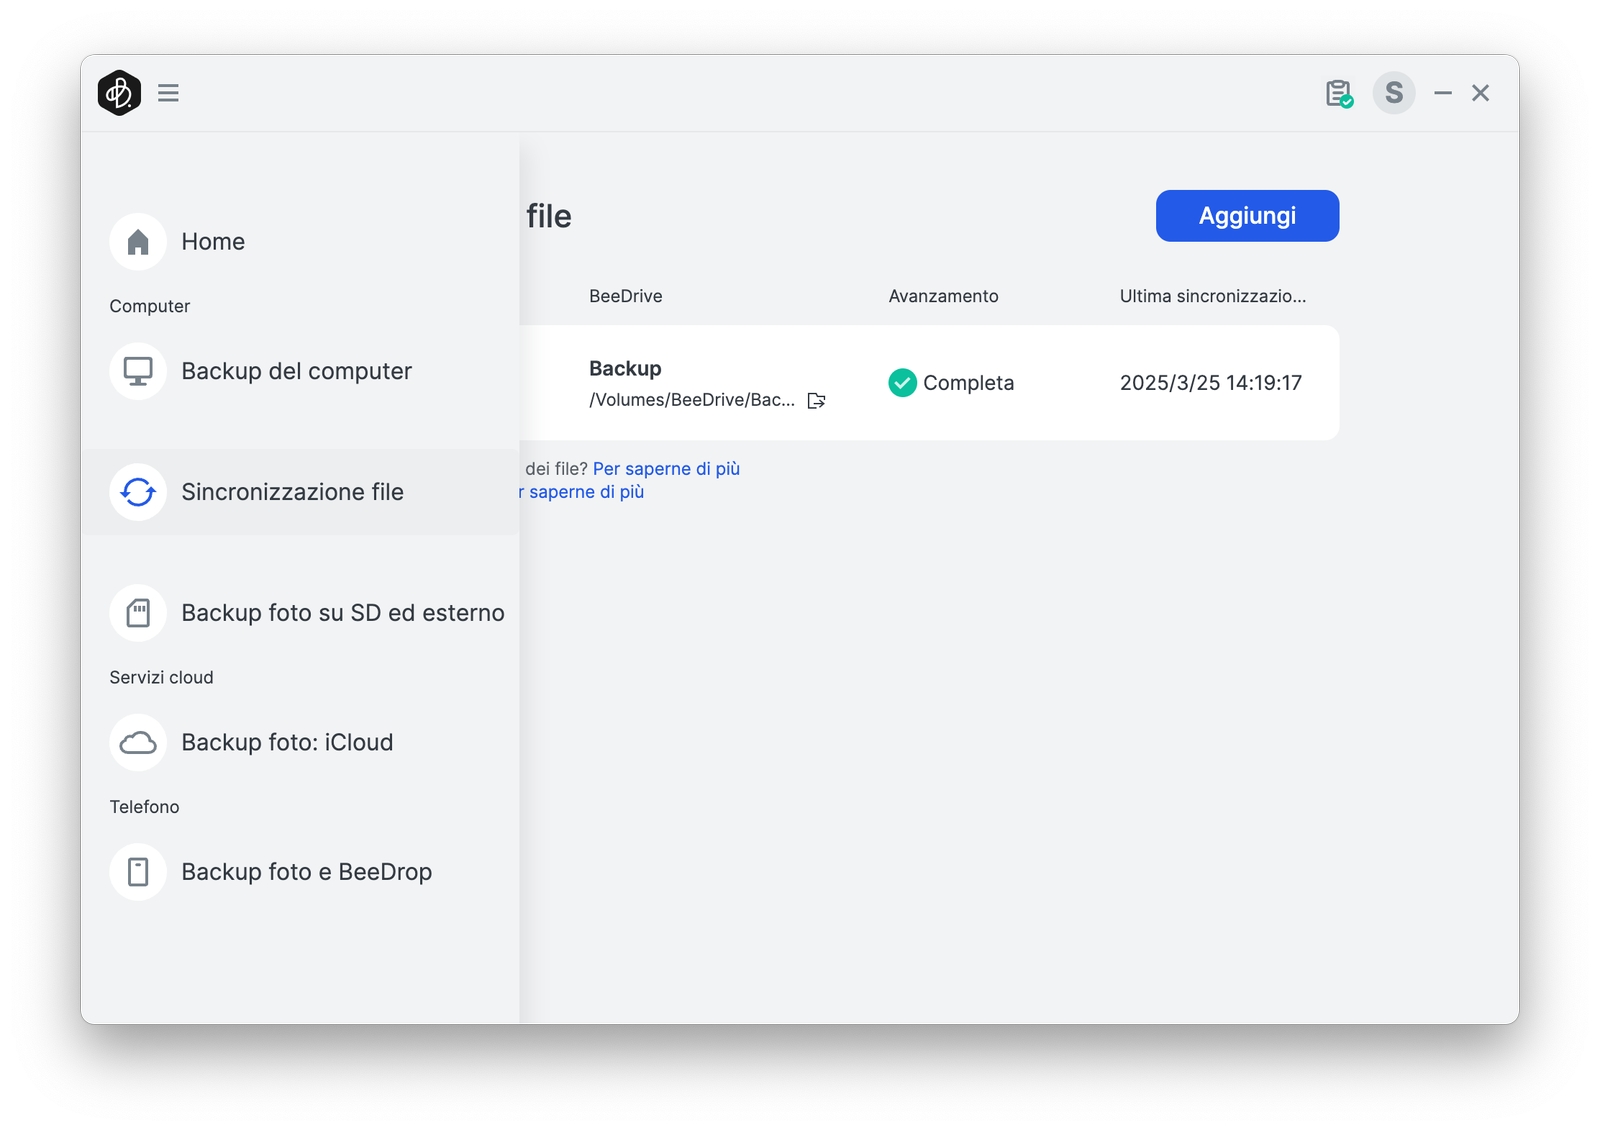Click the BeeDrive hexagon logo
1600x1131 pixels.
pos(119,93)
